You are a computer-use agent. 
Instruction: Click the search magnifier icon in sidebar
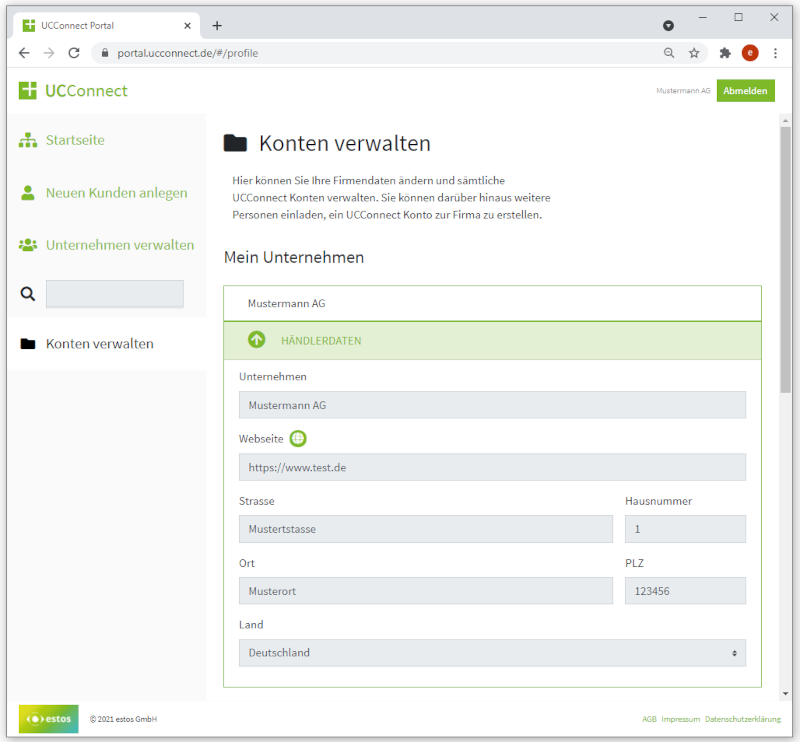point(28,294)
